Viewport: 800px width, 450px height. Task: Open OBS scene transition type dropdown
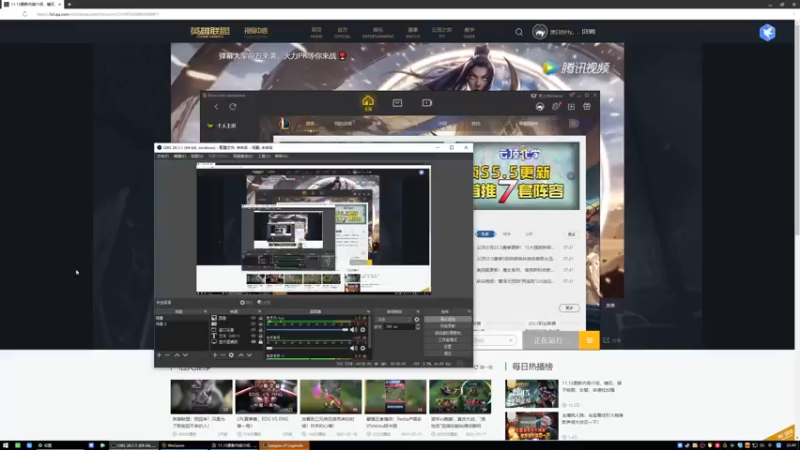tap(393, 319)
